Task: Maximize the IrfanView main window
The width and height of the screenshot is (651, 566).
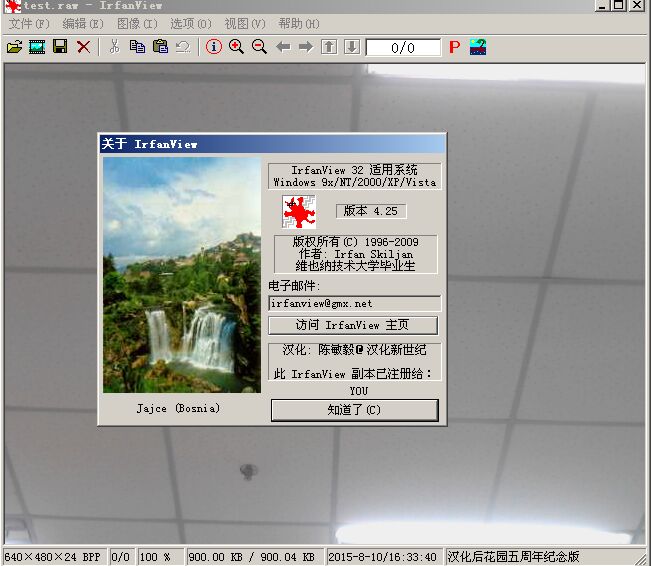Action: coord(619,5)
